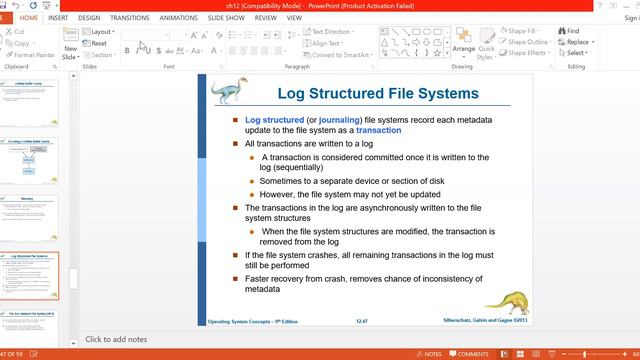
Task: Select the text box shape in shapes gallery
Action: pyautogui.click(x=384, y=31)
